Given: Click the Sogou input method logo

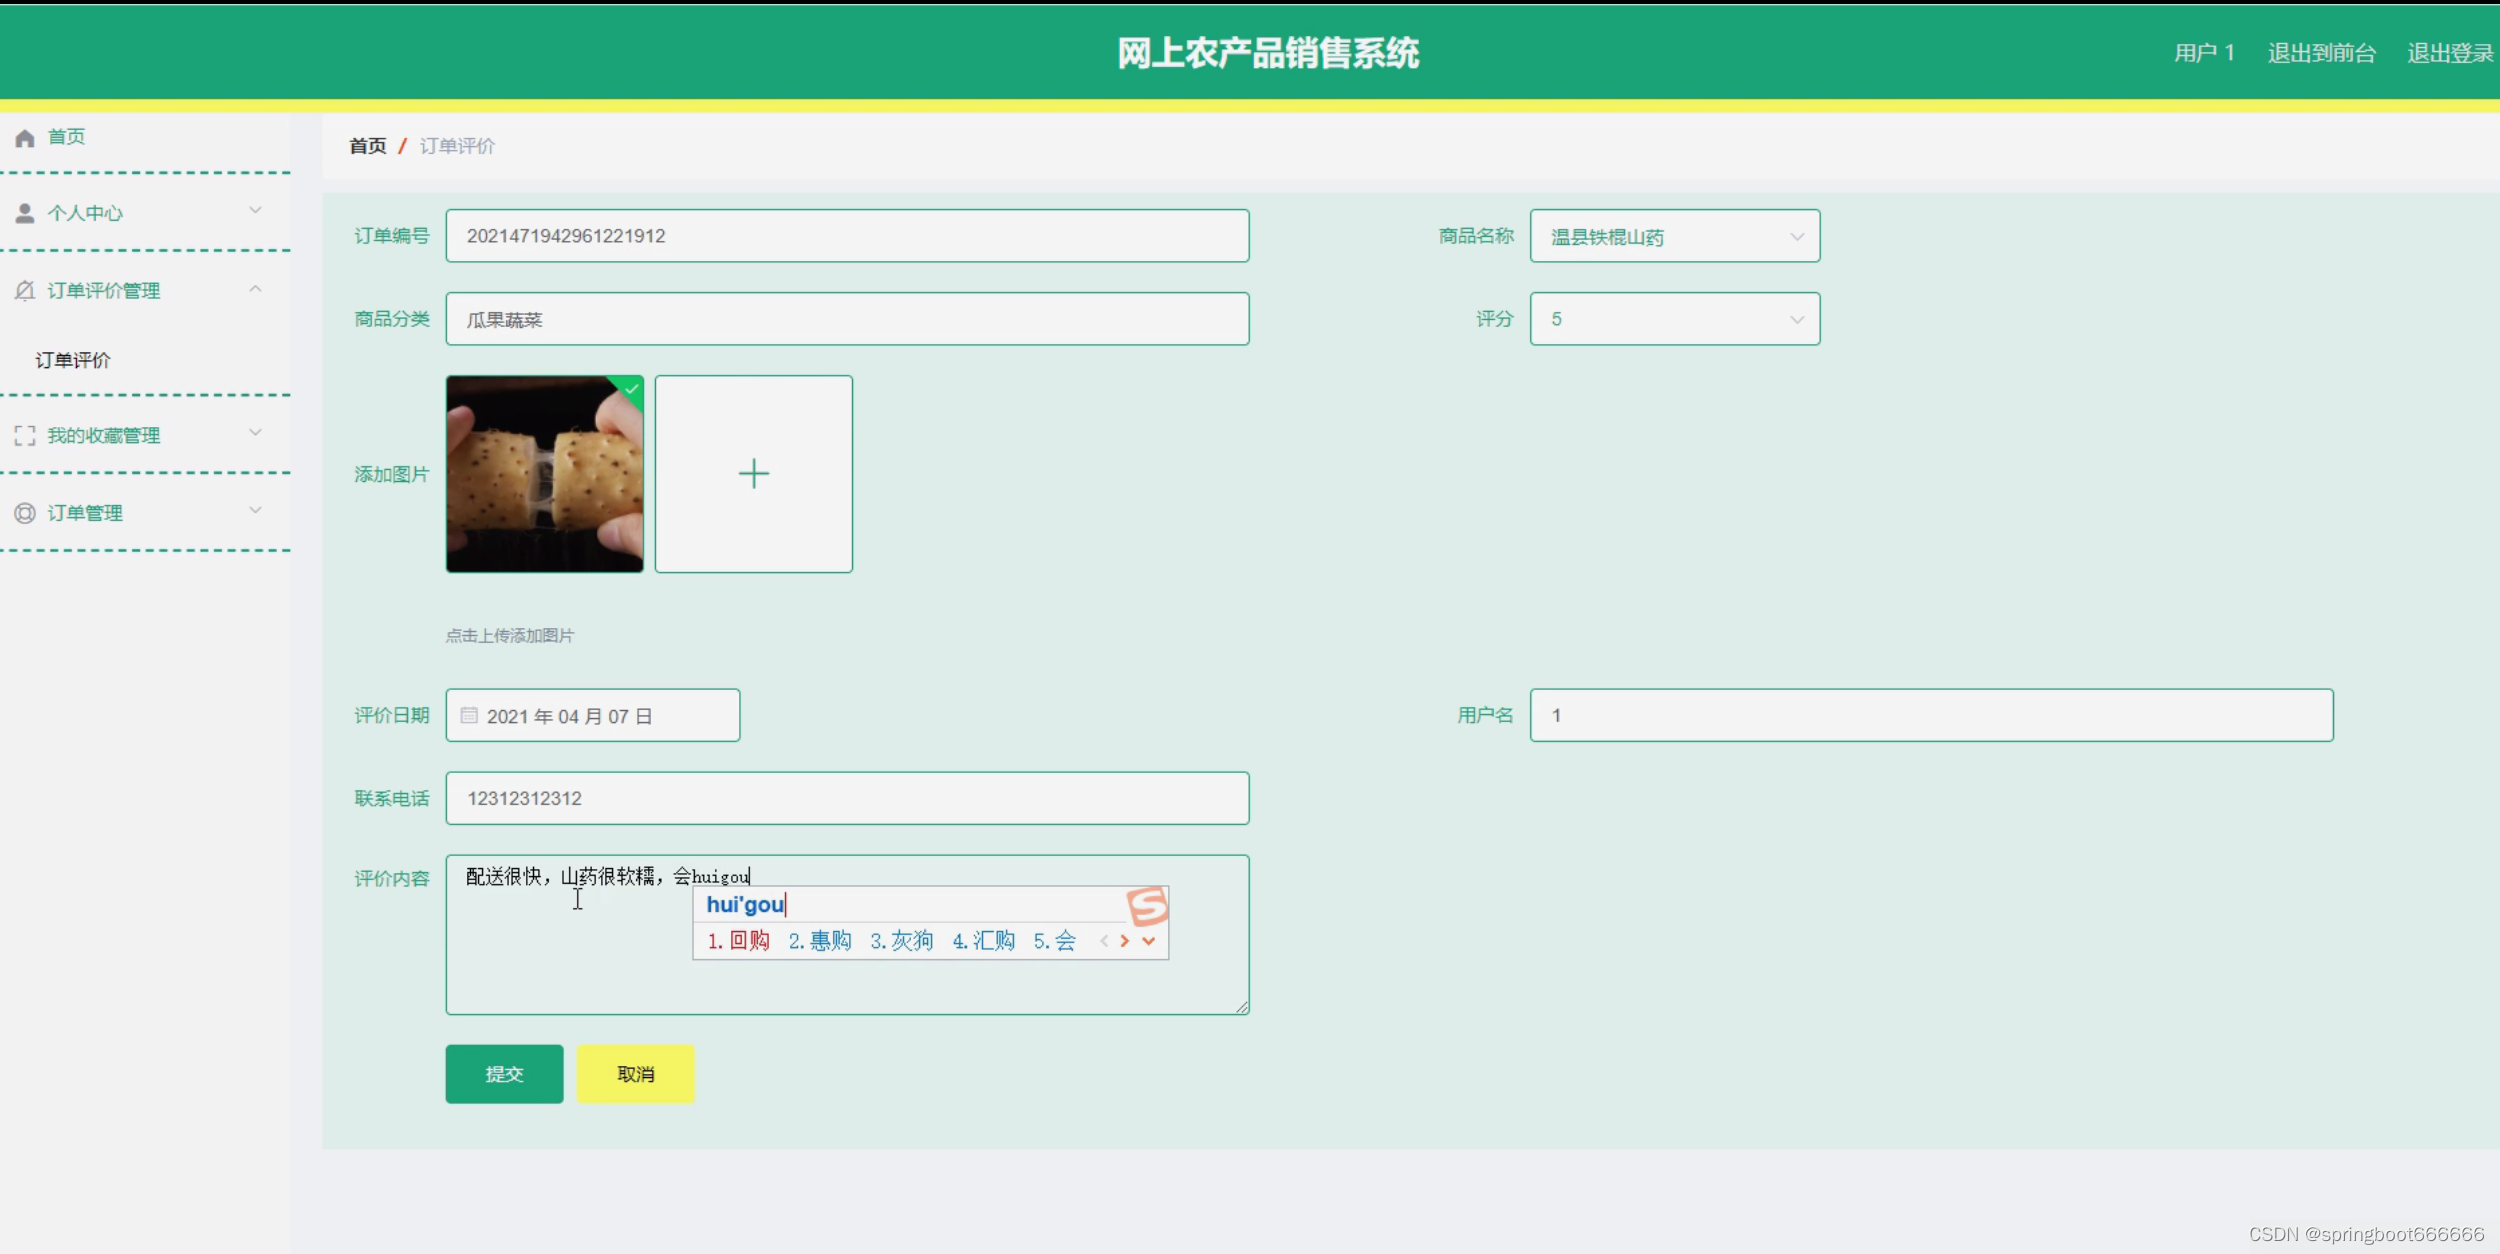Looking at the screenshot, I should 1147,906.
